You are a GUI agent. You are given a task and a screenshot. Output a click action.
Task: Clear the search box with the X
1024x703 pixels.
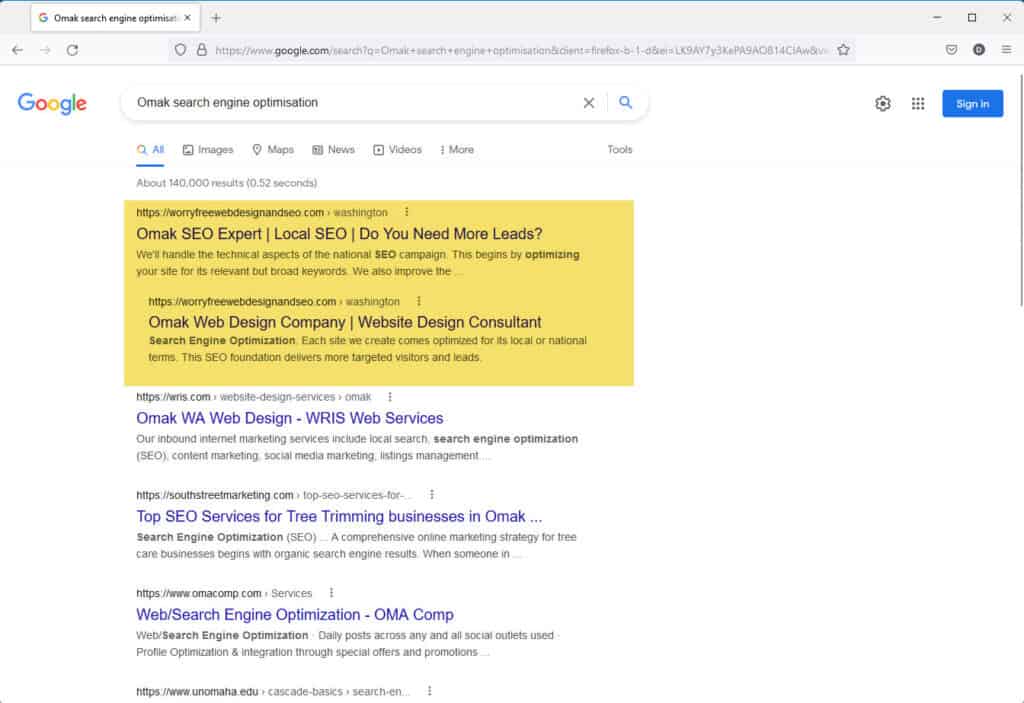[588, 103]
